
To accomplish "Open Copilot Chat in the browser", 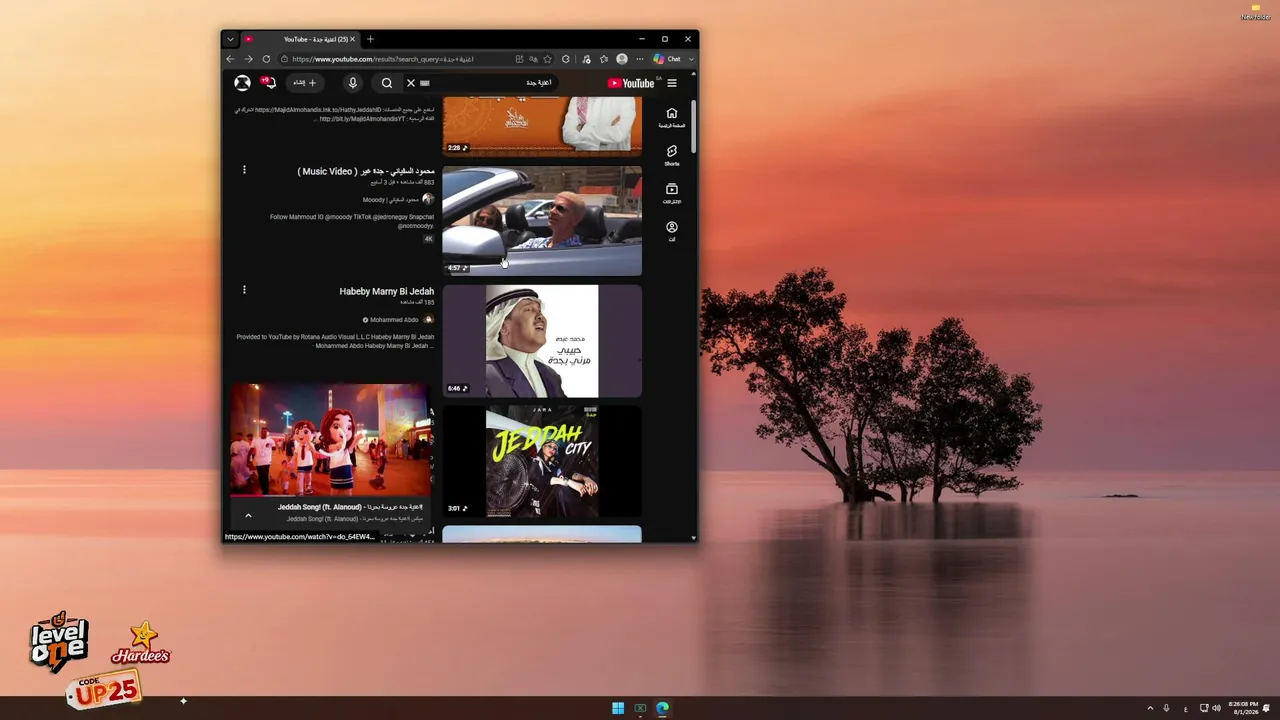I will [x=667, y=59].
